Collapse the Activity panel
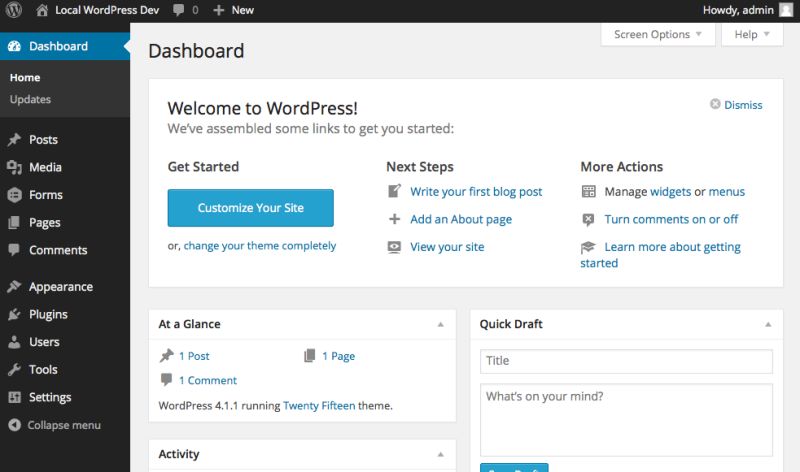Viewport: 800px width, 472px height. [x=441, y=454]
